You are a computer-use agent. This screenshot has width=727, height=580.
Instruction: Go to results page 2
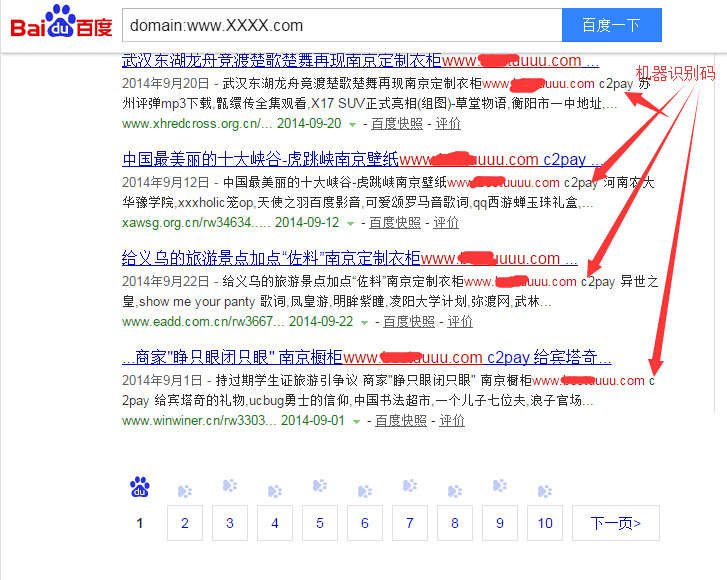pos(184,523)
